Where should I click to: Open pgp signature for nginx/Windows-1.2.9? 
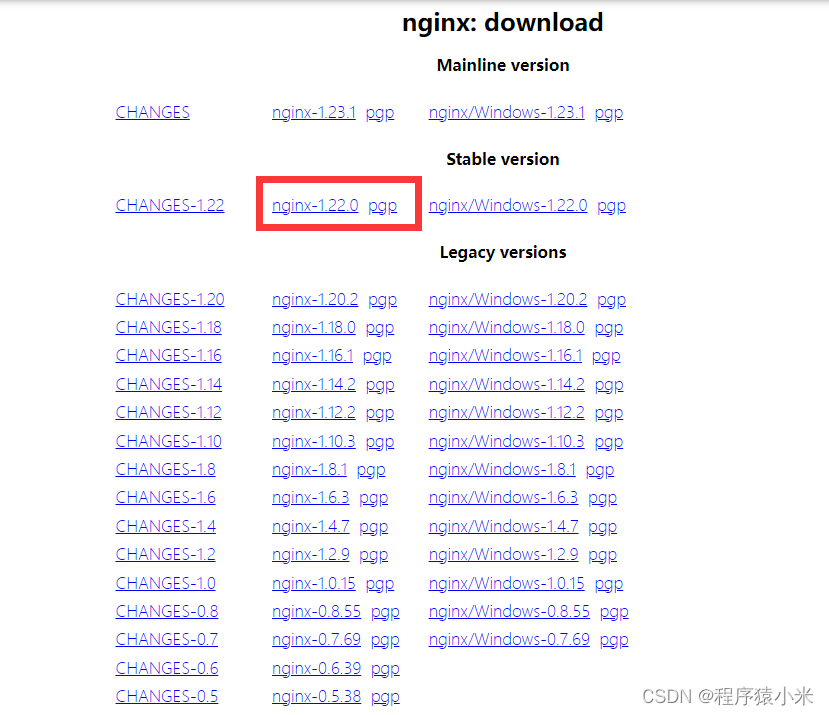pos(602,556)
